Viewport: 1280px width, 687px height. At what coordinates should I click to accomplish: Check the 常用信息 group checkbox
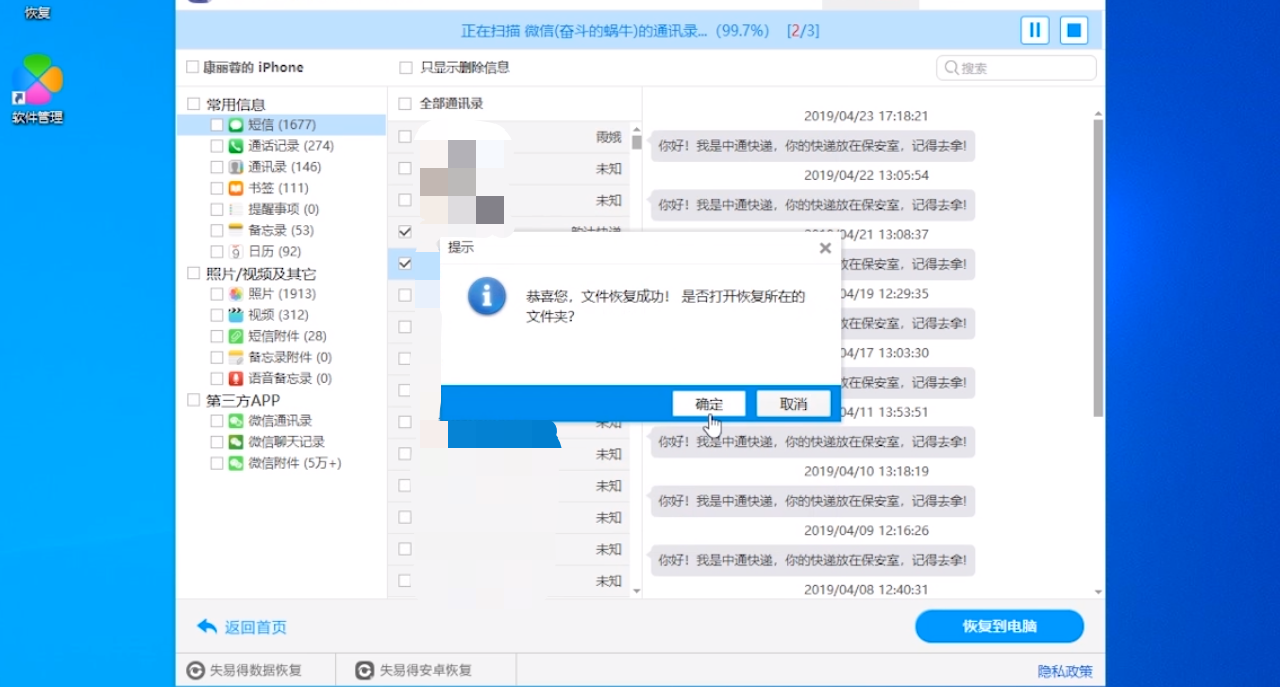(x=193, y=104)
